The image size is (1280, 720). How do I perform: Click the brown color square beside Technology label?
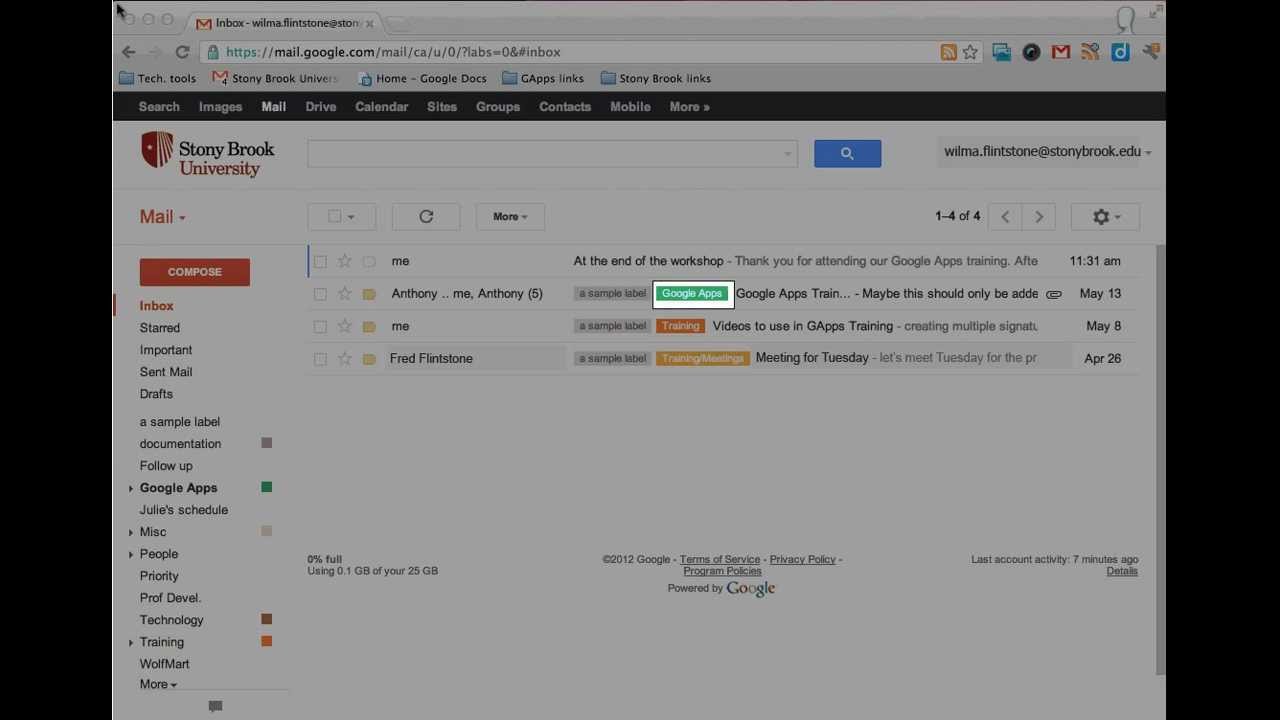pos(267,619)
